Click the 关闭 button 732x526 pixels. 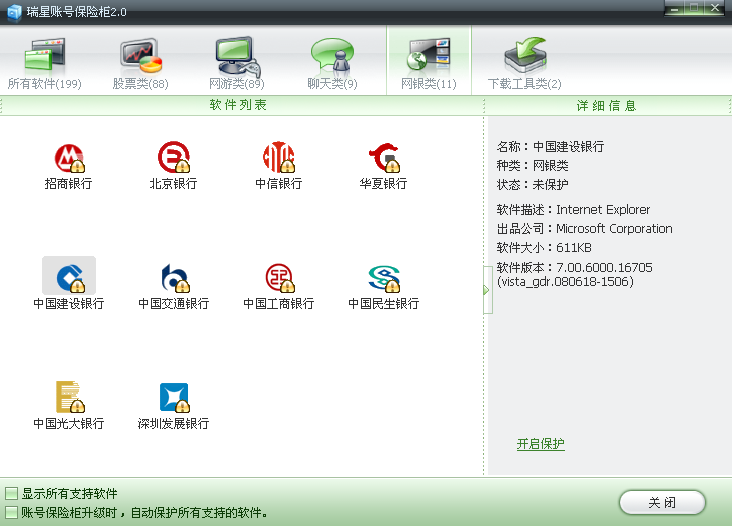[662, 503]
